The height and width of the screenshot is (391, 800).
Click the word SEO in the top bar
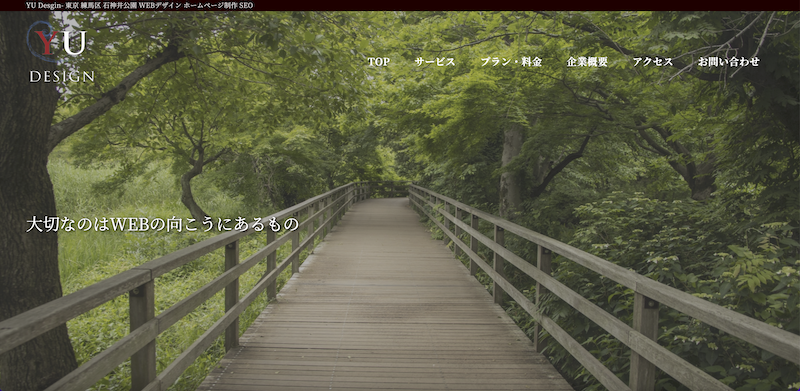click(x=246, y=5)
